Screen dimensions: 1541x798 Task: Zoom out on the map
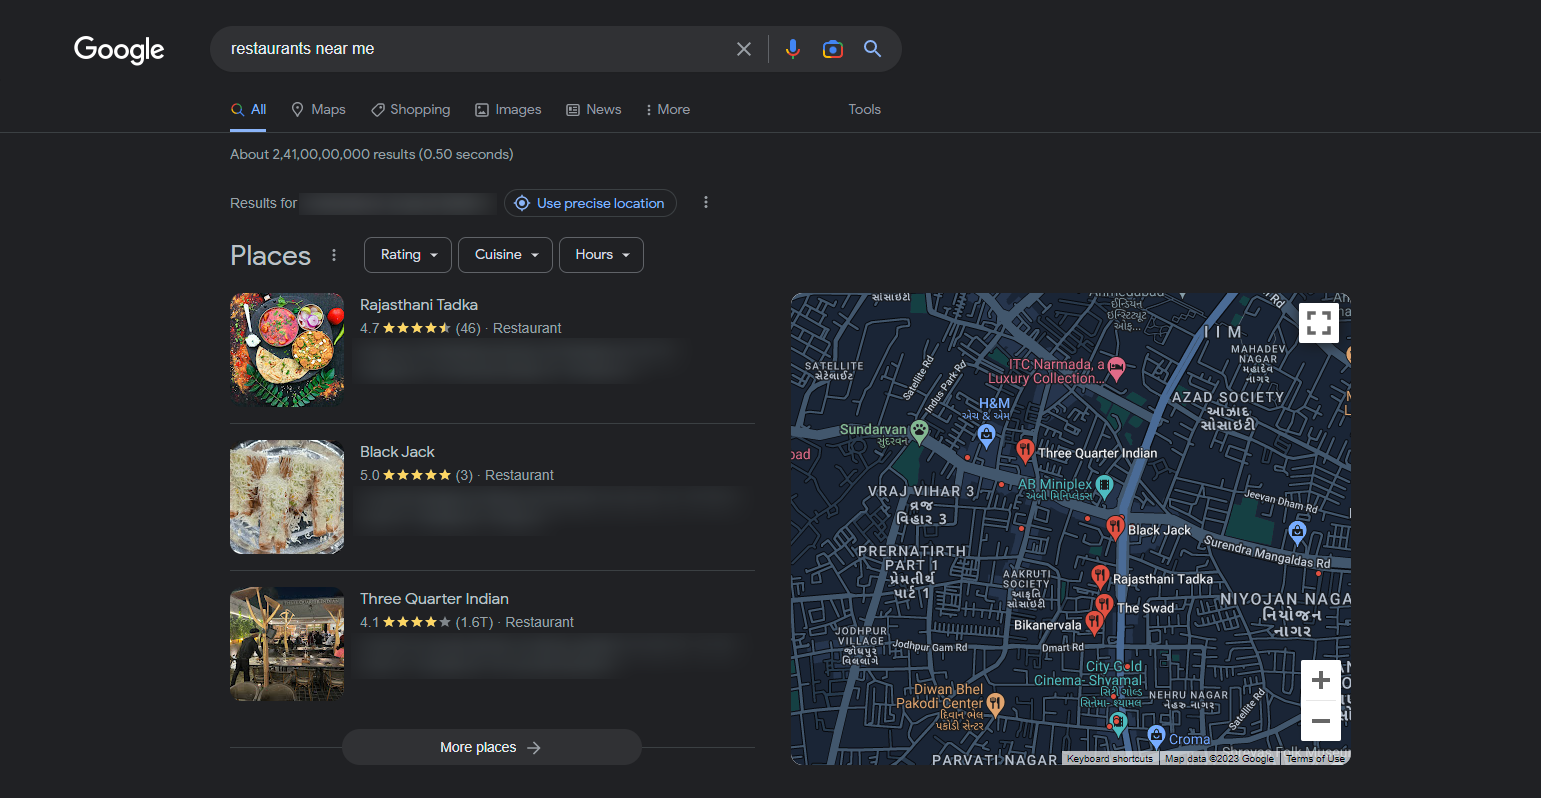pos(1321,721)
